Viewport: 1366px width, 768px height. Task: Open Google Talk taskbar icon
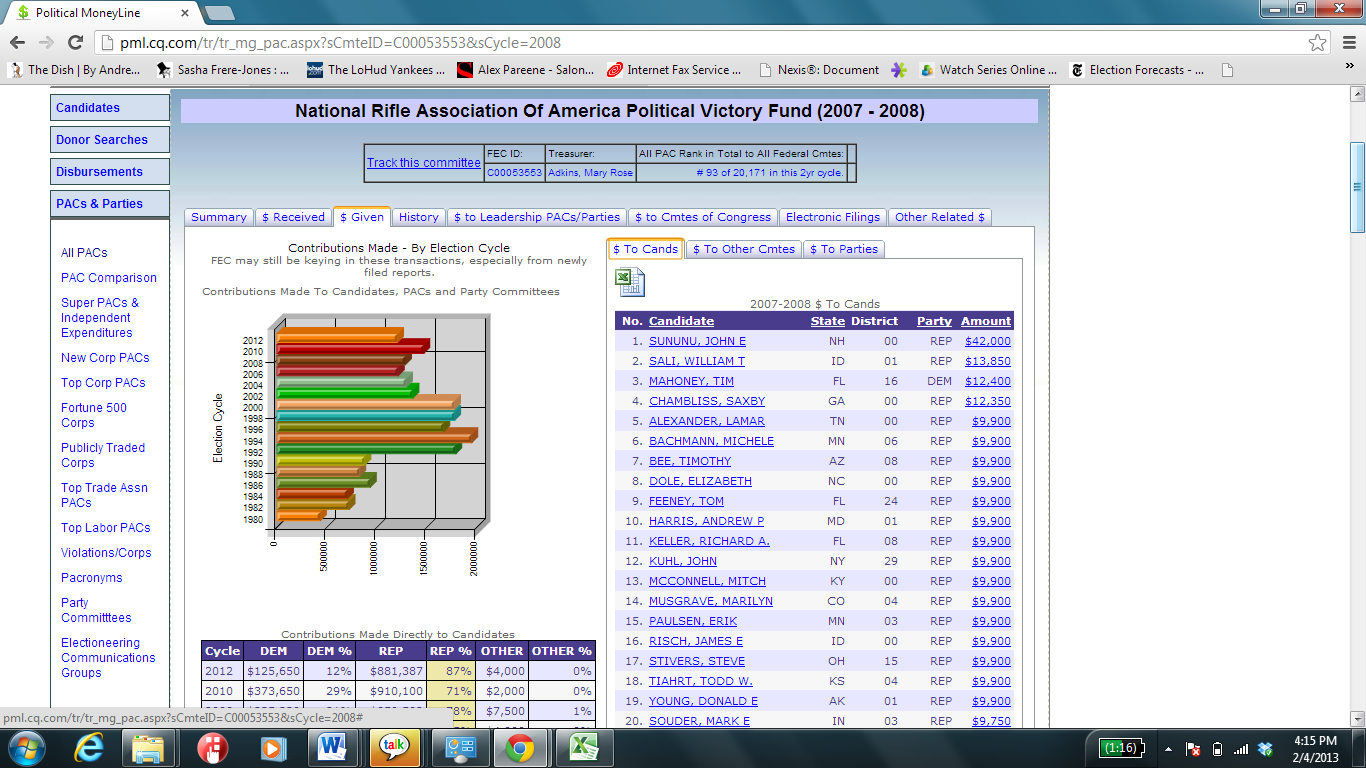coord(394,748)
